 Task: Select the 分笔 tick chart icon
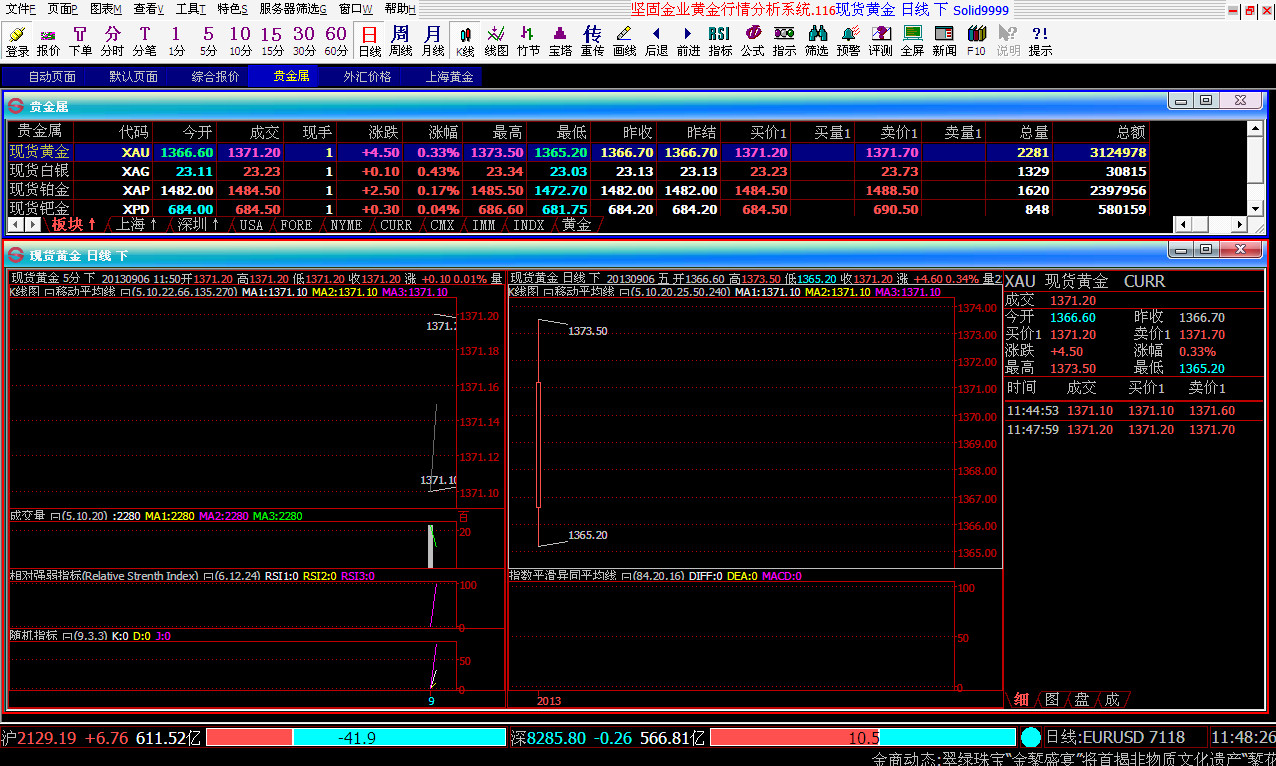[144, 41]
